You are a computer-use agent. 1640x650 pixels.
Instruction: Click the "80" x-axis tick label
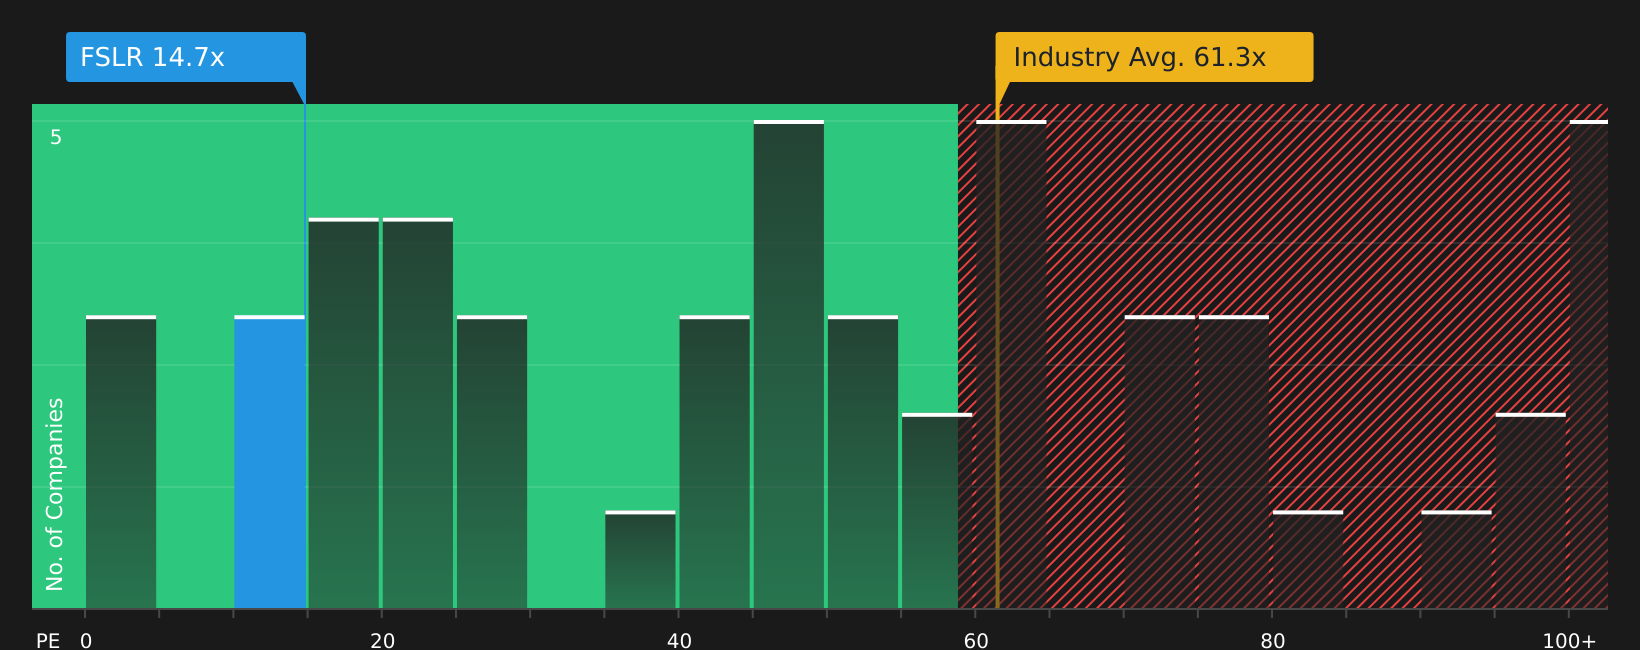click(x=1273, y=641)
